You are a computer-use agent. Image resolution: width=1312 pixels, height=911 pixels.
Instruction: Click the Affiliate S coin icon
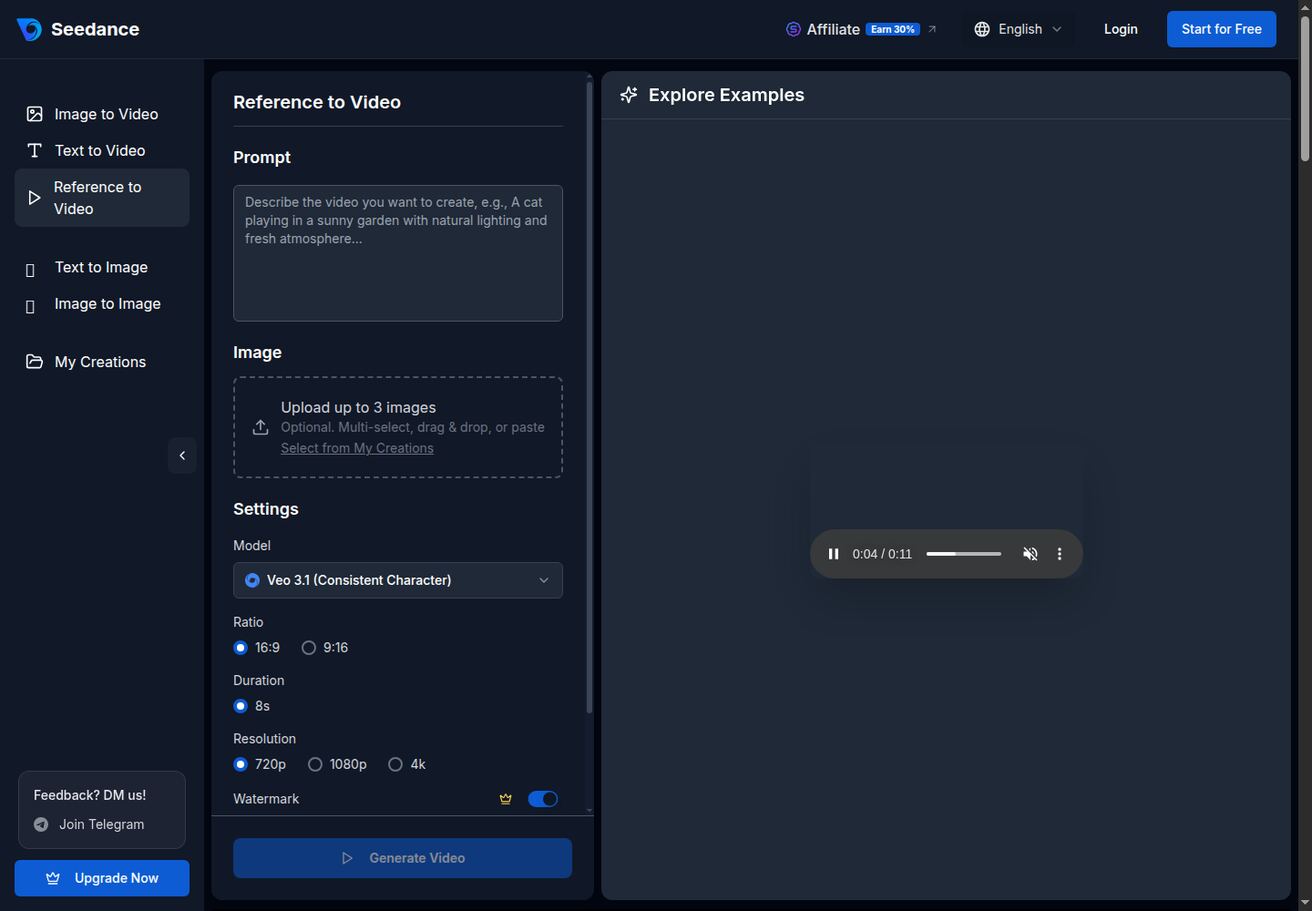(x=793, y=29)
